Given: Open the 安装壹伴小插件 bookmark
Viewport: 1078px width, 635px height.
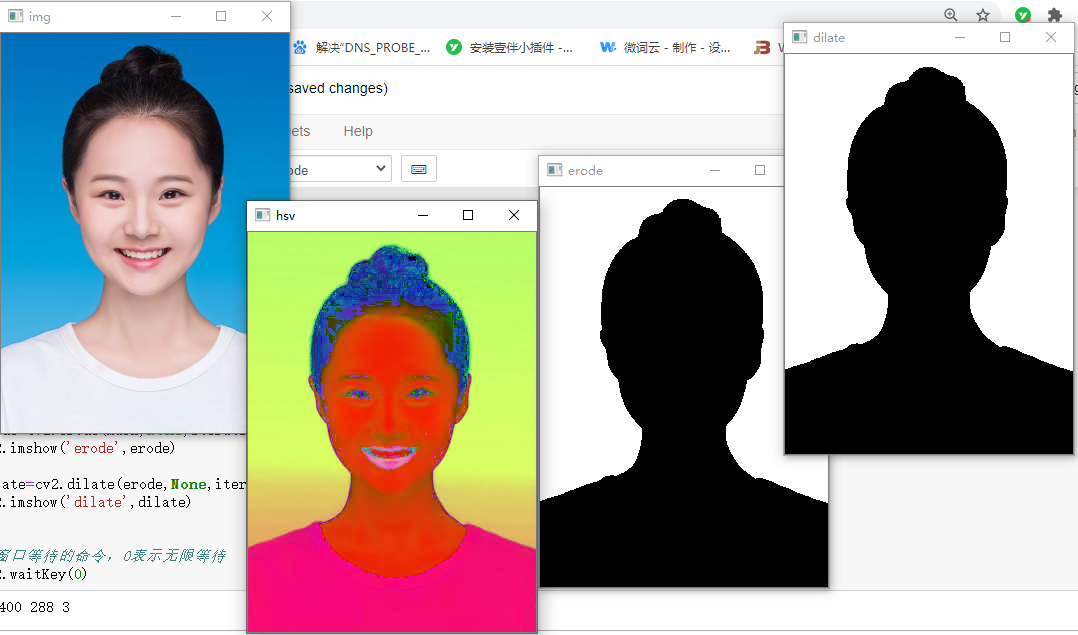Looking at the screenshot, I should click(509, 47).
